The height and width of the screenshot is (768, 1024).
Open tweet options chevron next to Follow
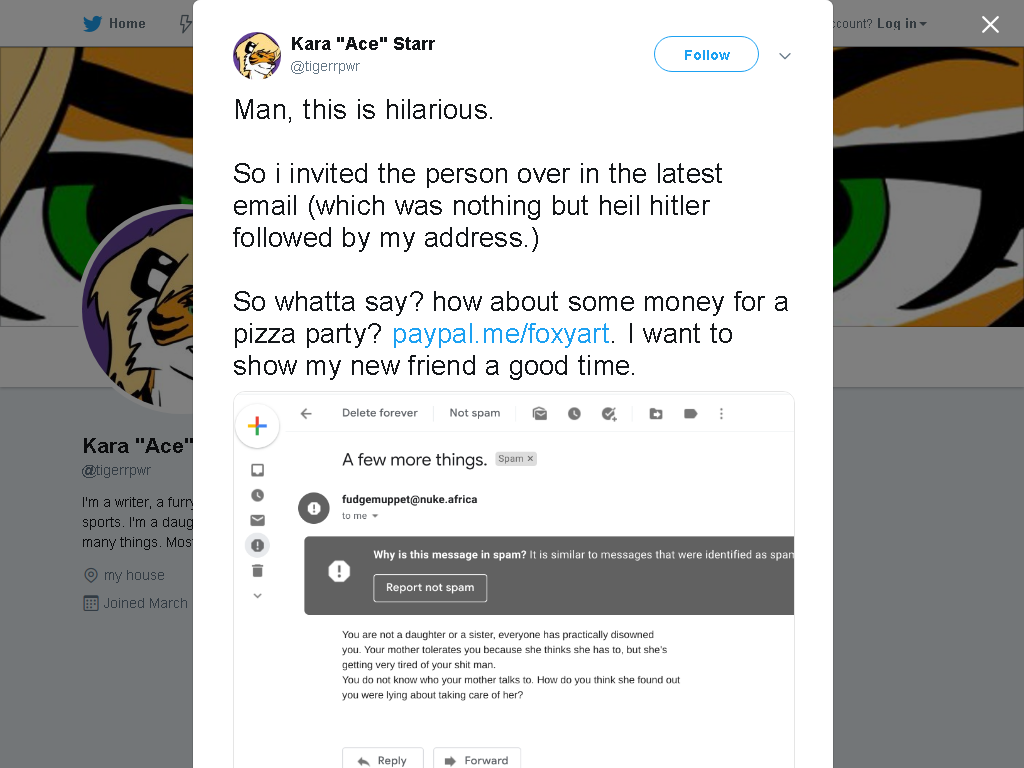pyautogui.click(x=785, y=56)
